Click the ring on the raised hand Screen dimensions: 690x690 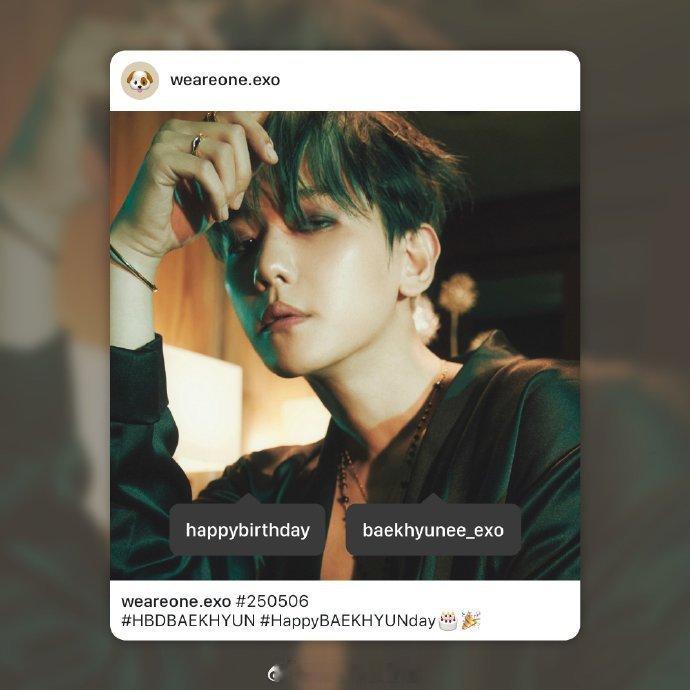click(x=197, y=144)
